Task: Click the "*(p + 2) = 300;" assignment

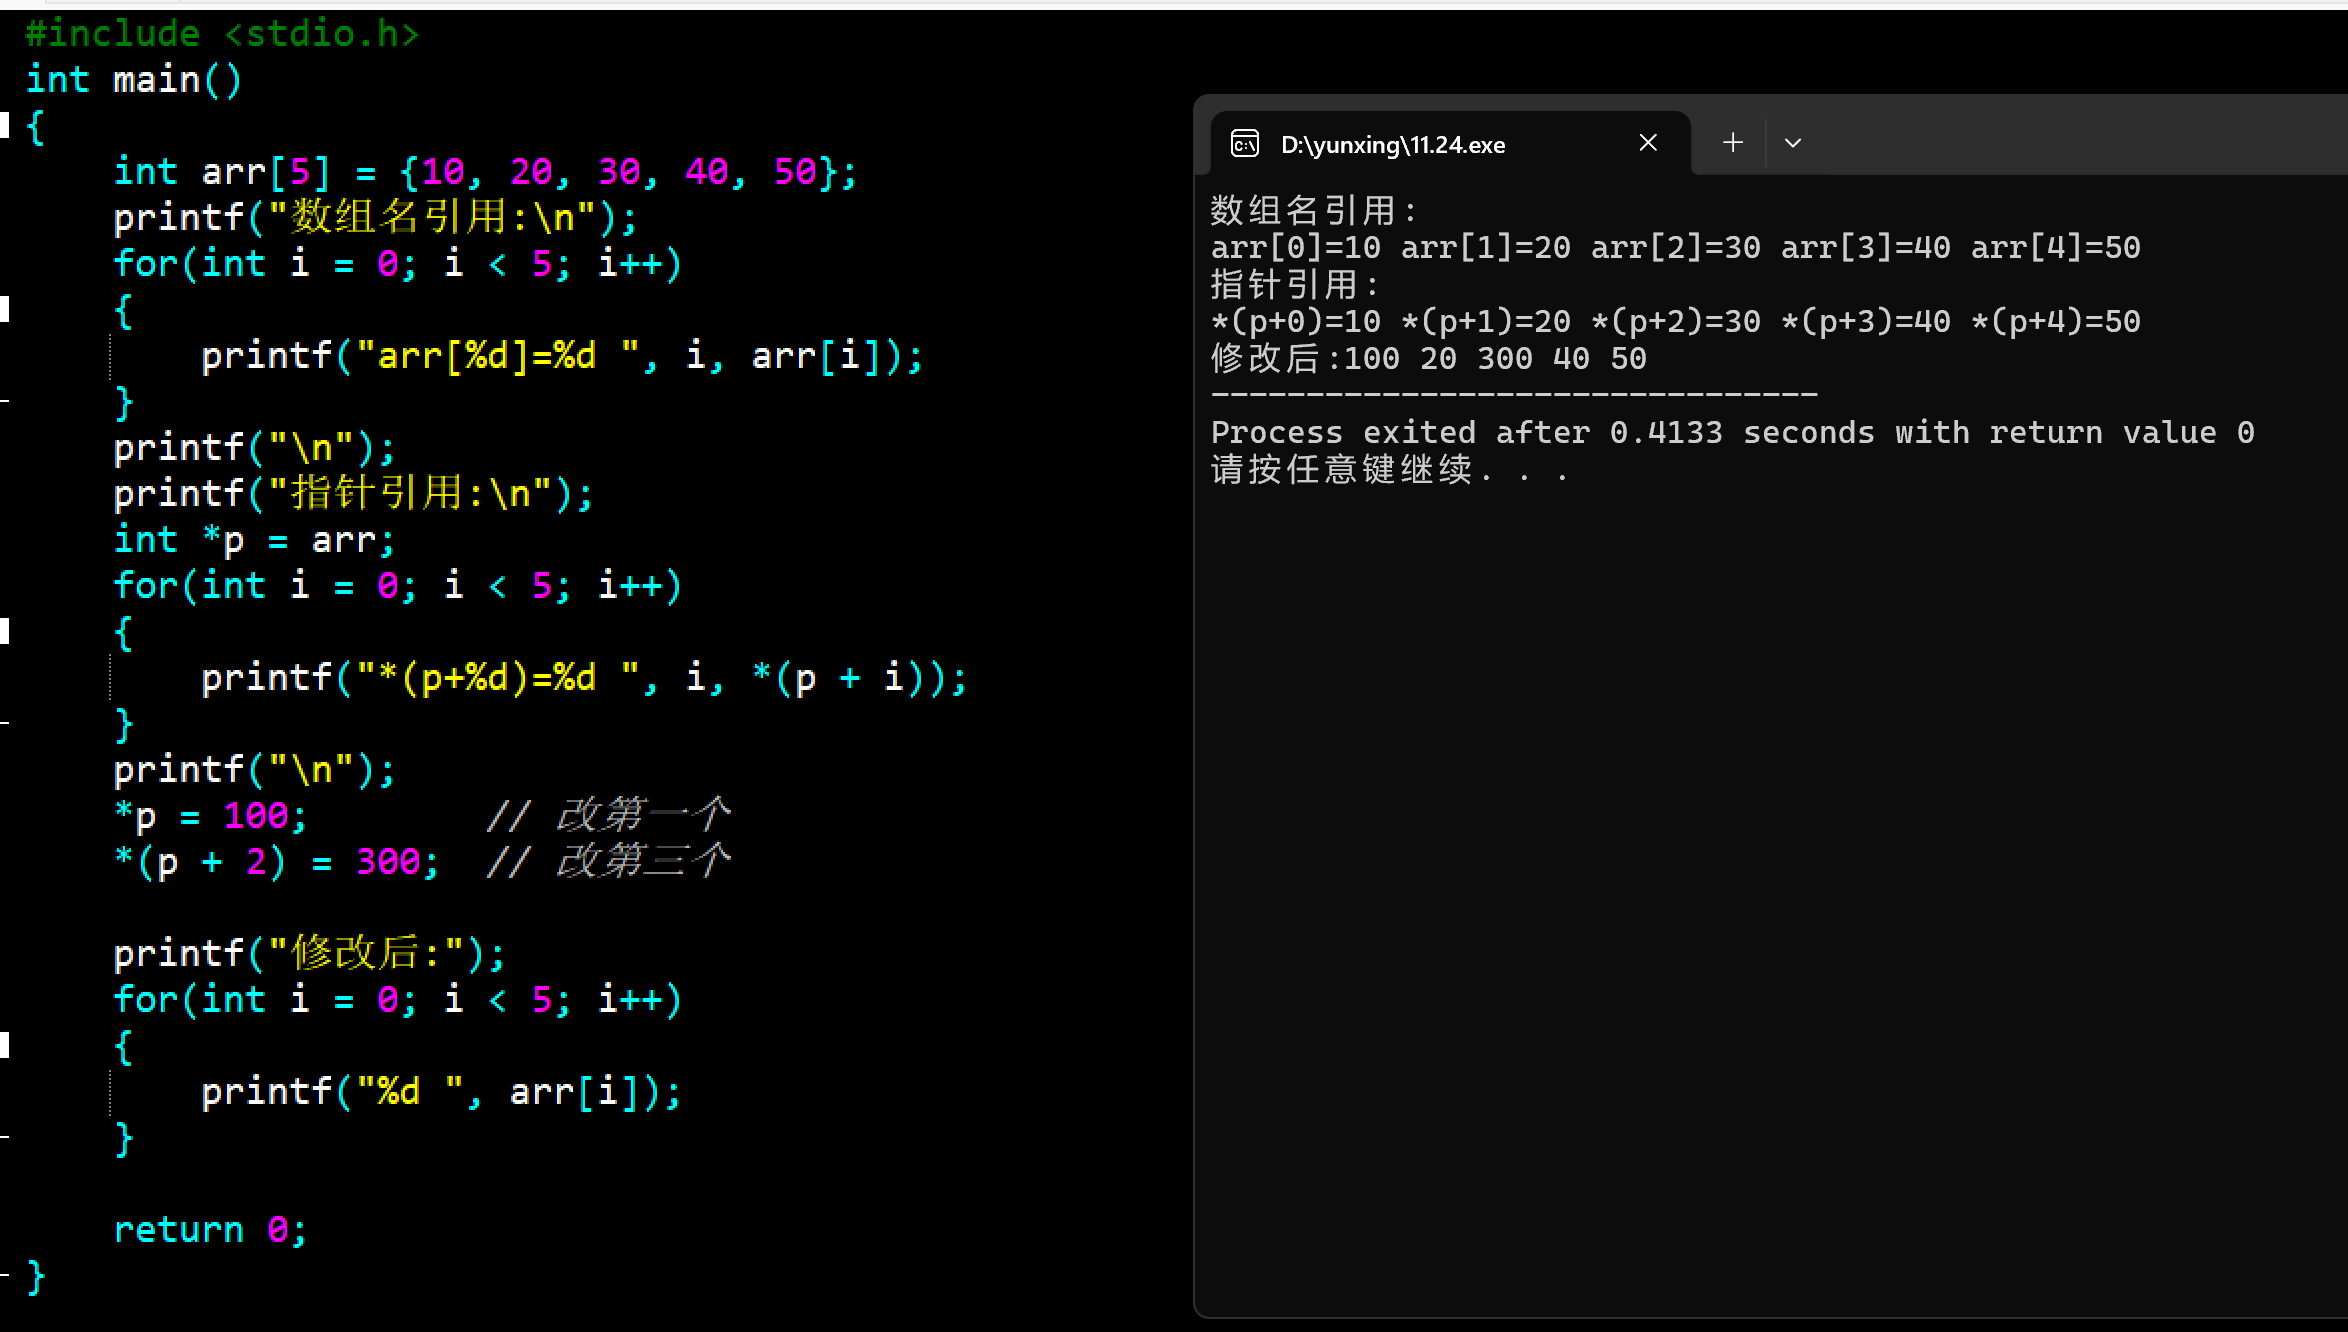Action: coord(276,862)
